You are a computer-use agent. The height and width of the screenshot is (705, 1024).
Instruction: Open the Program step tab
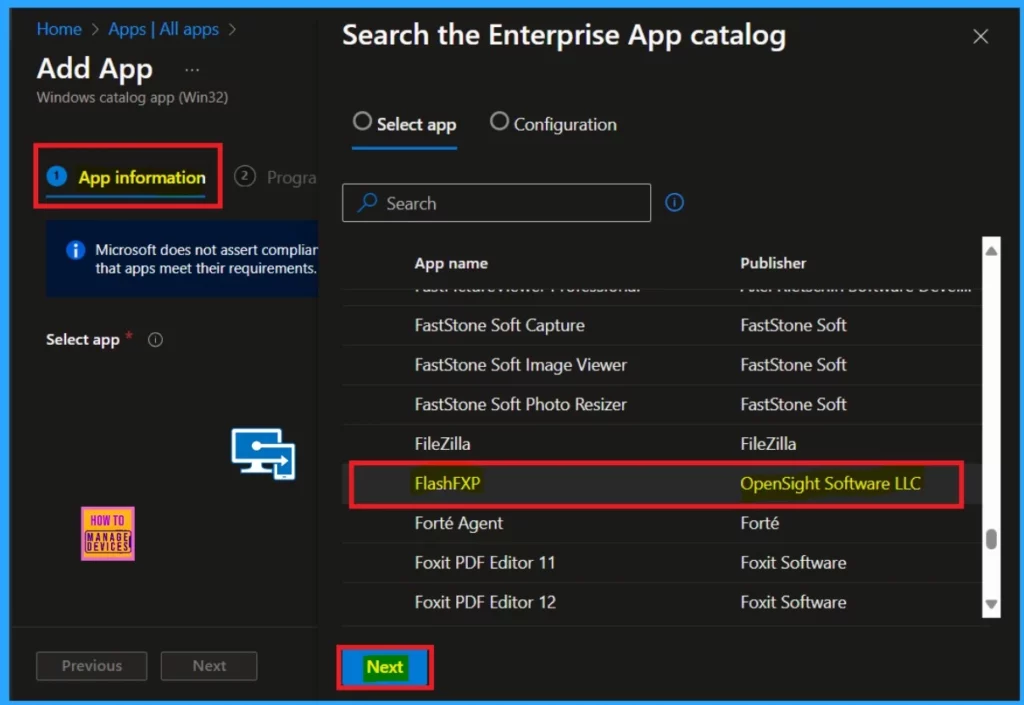(x=276, y=177)
